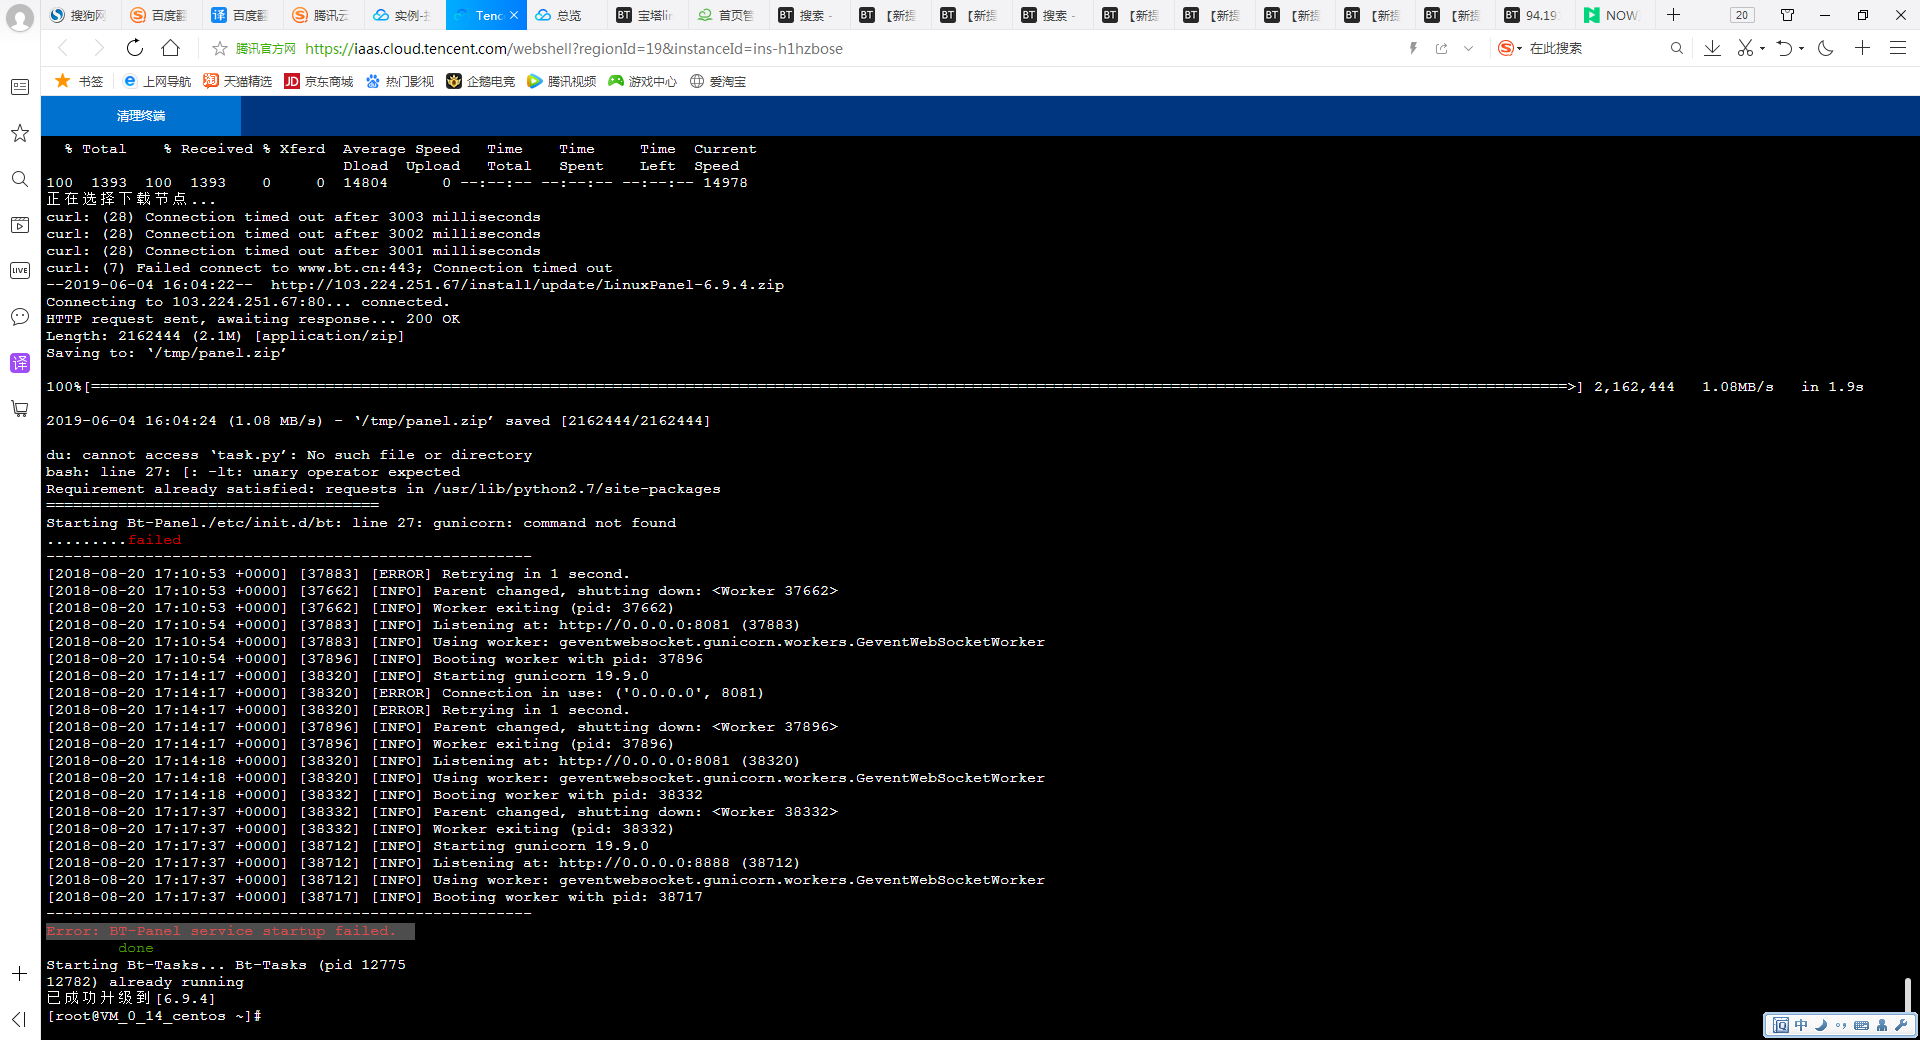Open the IME soft keyboard icon
1920x1040 pixels.
coord(1861,1025)
